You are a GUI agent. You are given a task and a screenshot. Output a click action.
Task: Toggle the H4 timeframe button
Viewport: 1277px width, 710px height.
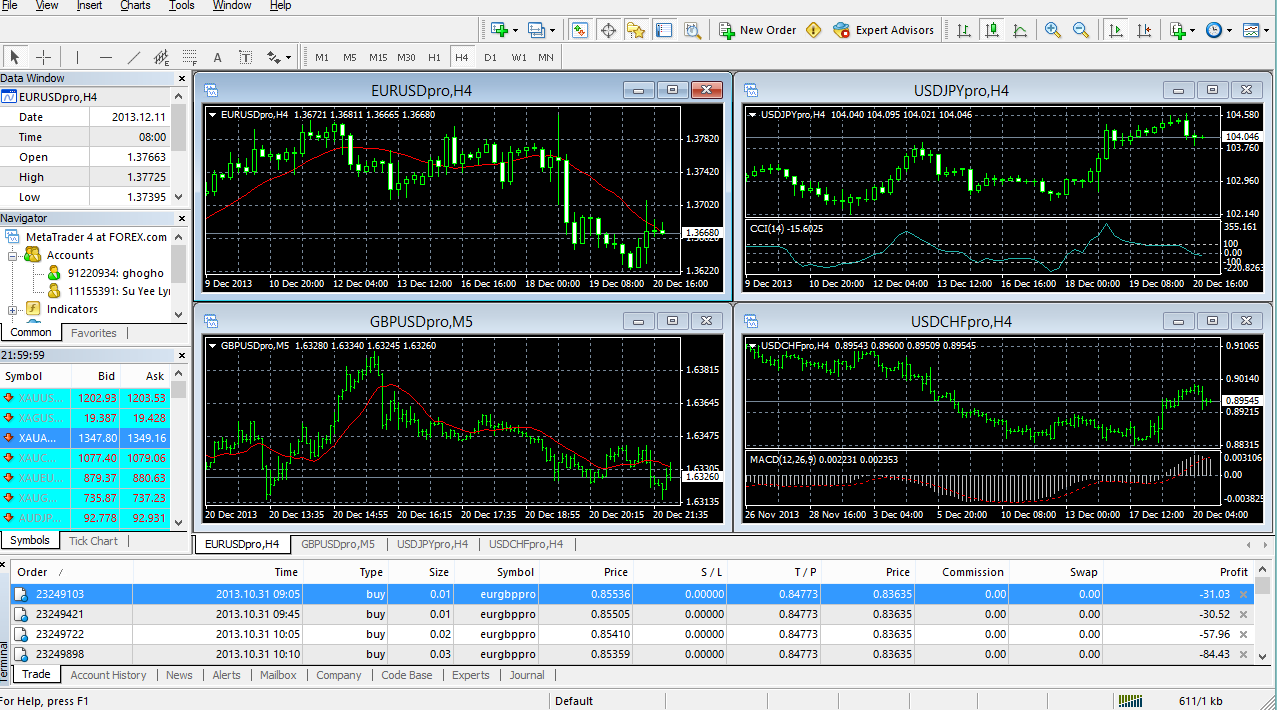click(x=462, y=57)
